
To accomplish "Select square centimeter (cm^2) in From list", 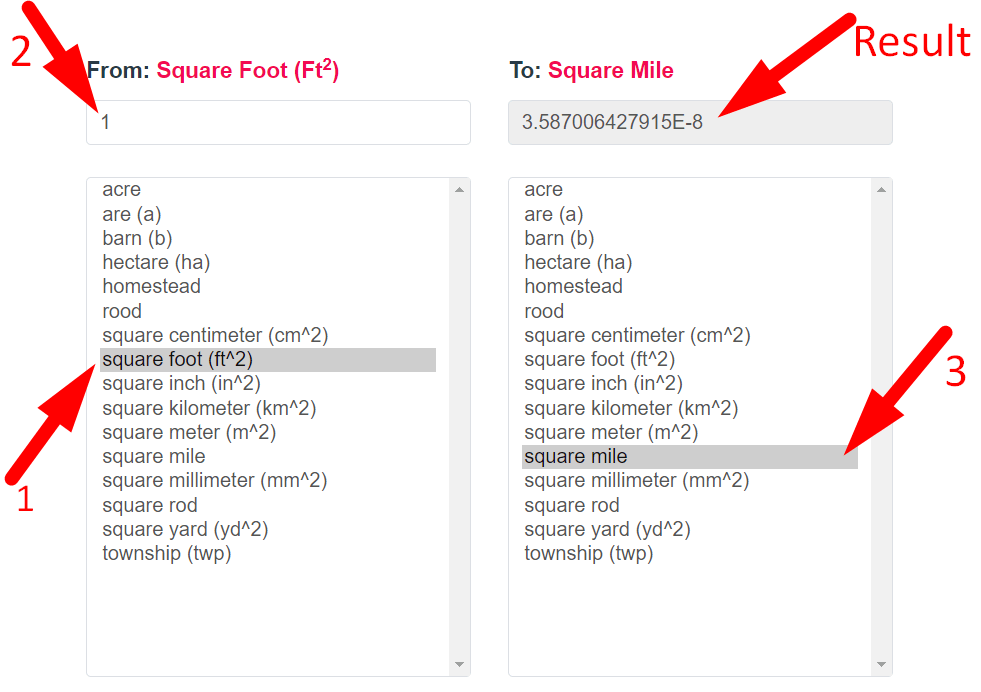I will pyautogui.click(x=215, y=335).
